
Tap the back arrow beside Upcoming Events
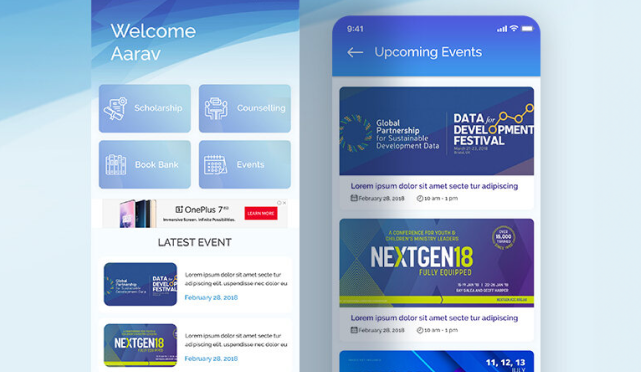(355, 52)
